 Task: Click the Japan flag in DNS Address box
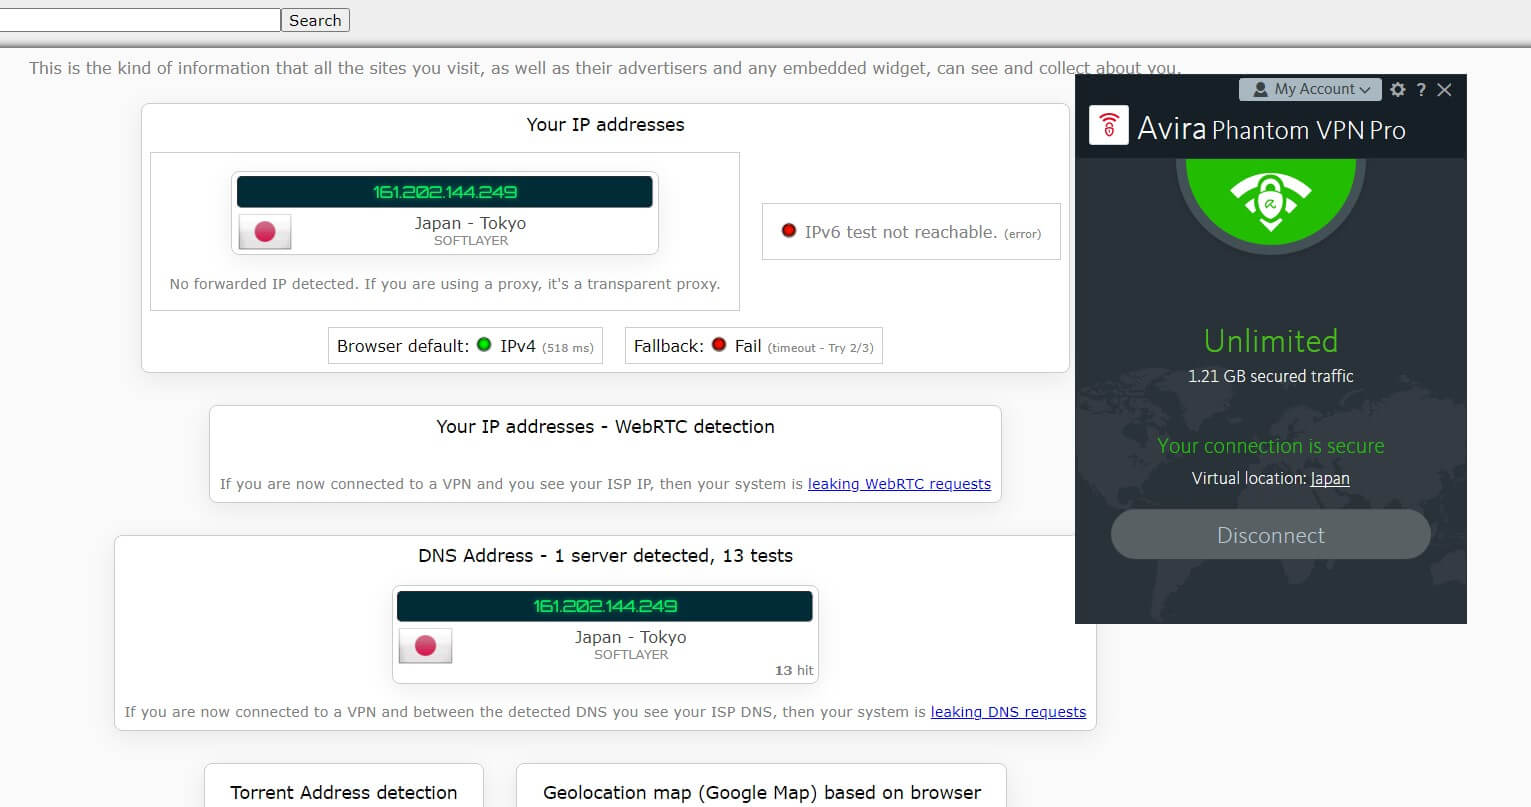tap(425, 646)
